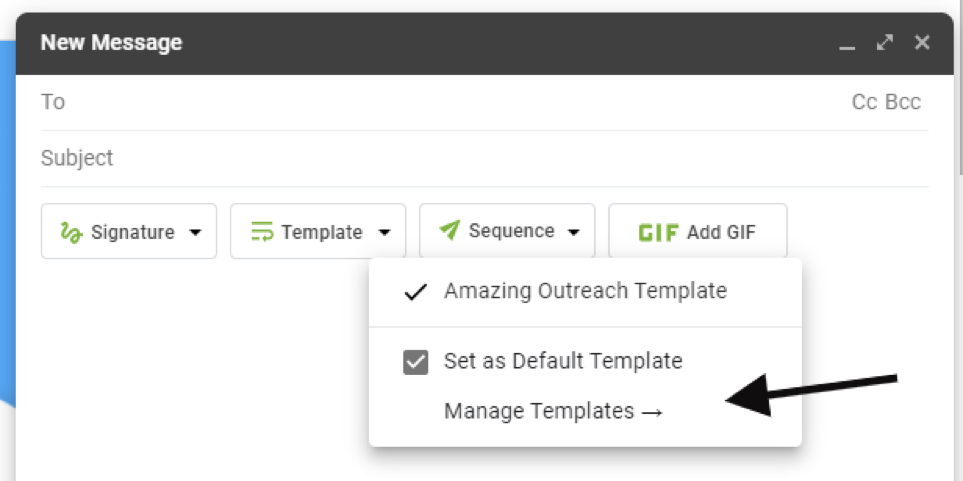Click checkmark beside Amazing Outreach Template
Screen dimensions: 963x481
415,292
